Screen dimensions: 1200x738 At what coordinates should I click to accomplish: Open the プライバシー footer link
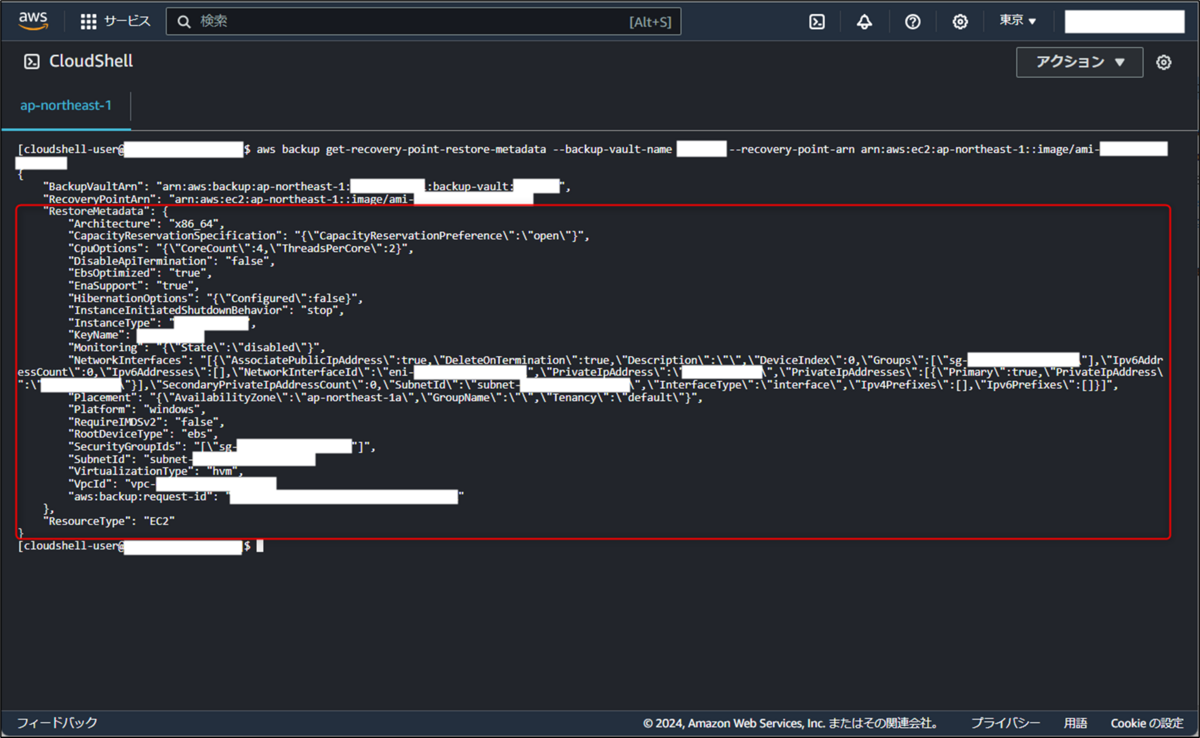point(1005,723)
